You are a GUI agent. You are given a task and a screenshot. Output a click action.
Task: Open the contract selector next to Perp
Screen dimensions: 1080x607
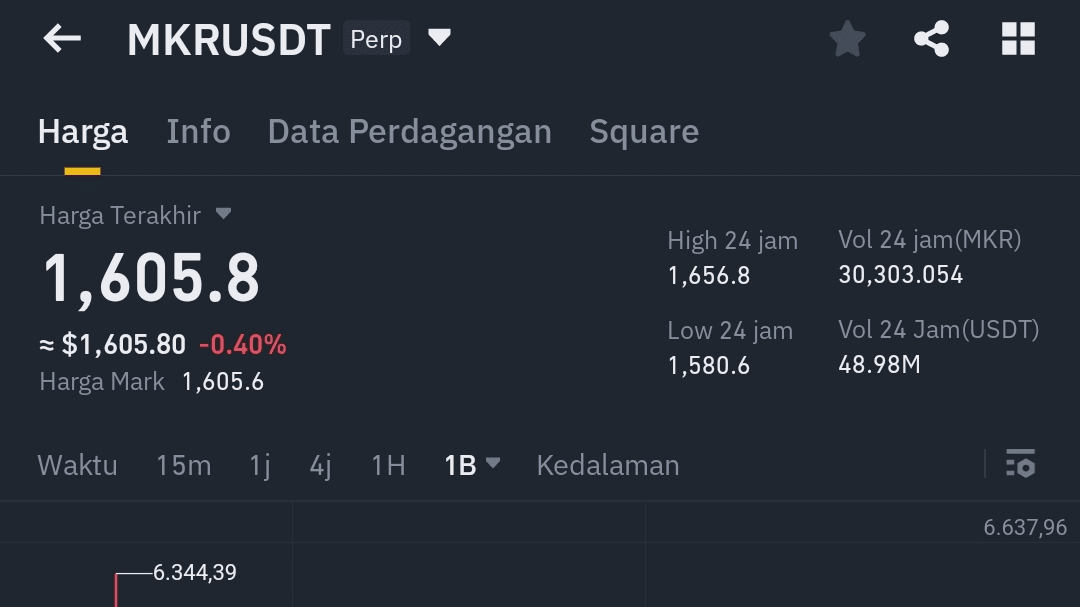(x=440, y=38)
